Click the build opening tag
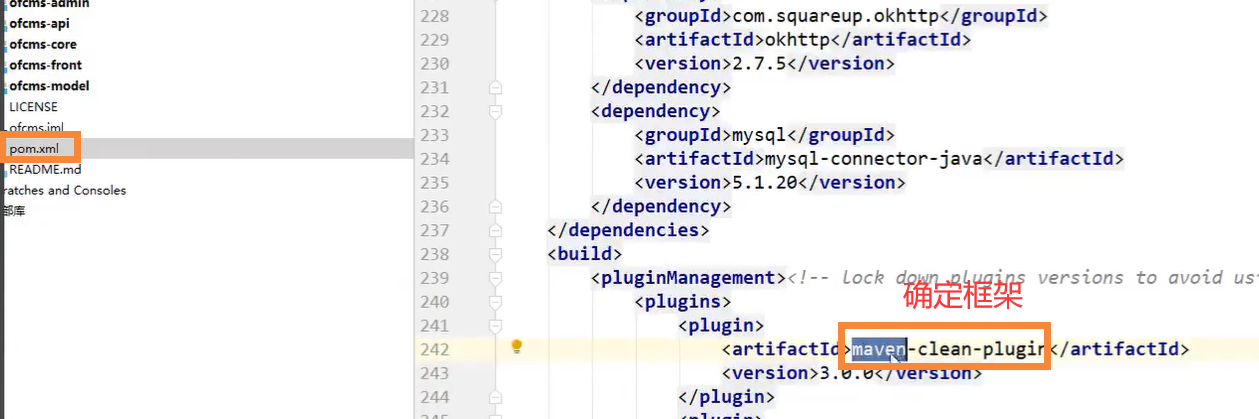This screenshot has width=1259, height=419. point(585,254)
